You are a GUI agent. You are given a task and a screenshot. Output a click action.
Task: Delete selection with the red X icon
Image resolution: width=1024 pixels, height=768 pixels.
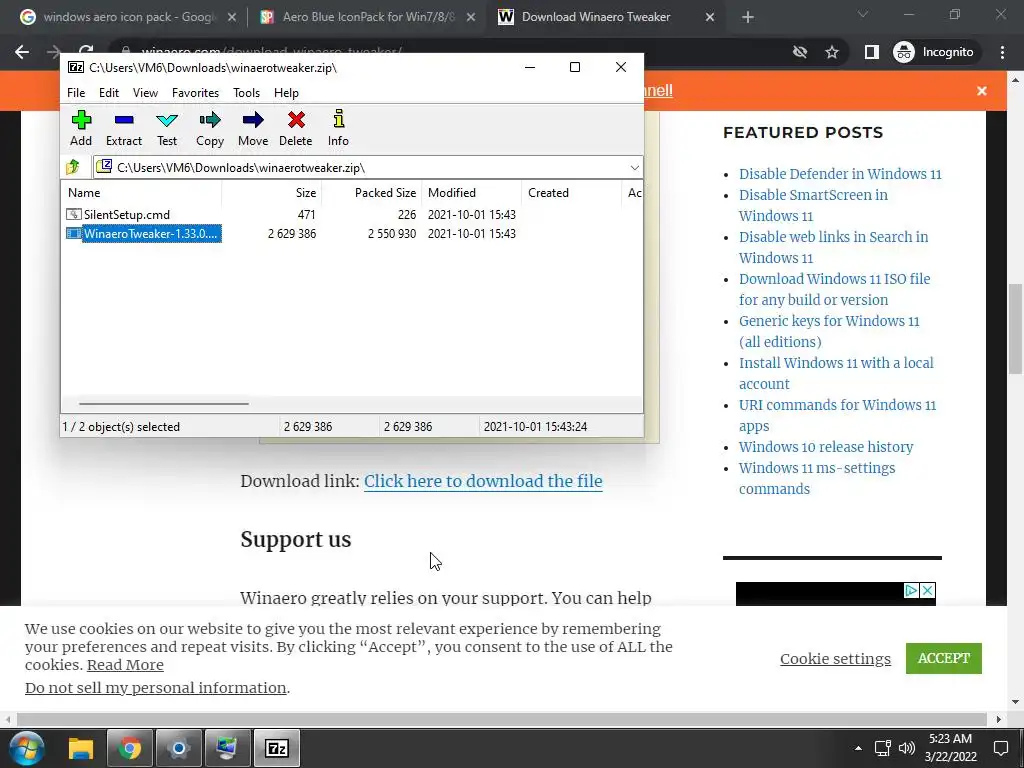pyautogui.click(x=296, y=129)
